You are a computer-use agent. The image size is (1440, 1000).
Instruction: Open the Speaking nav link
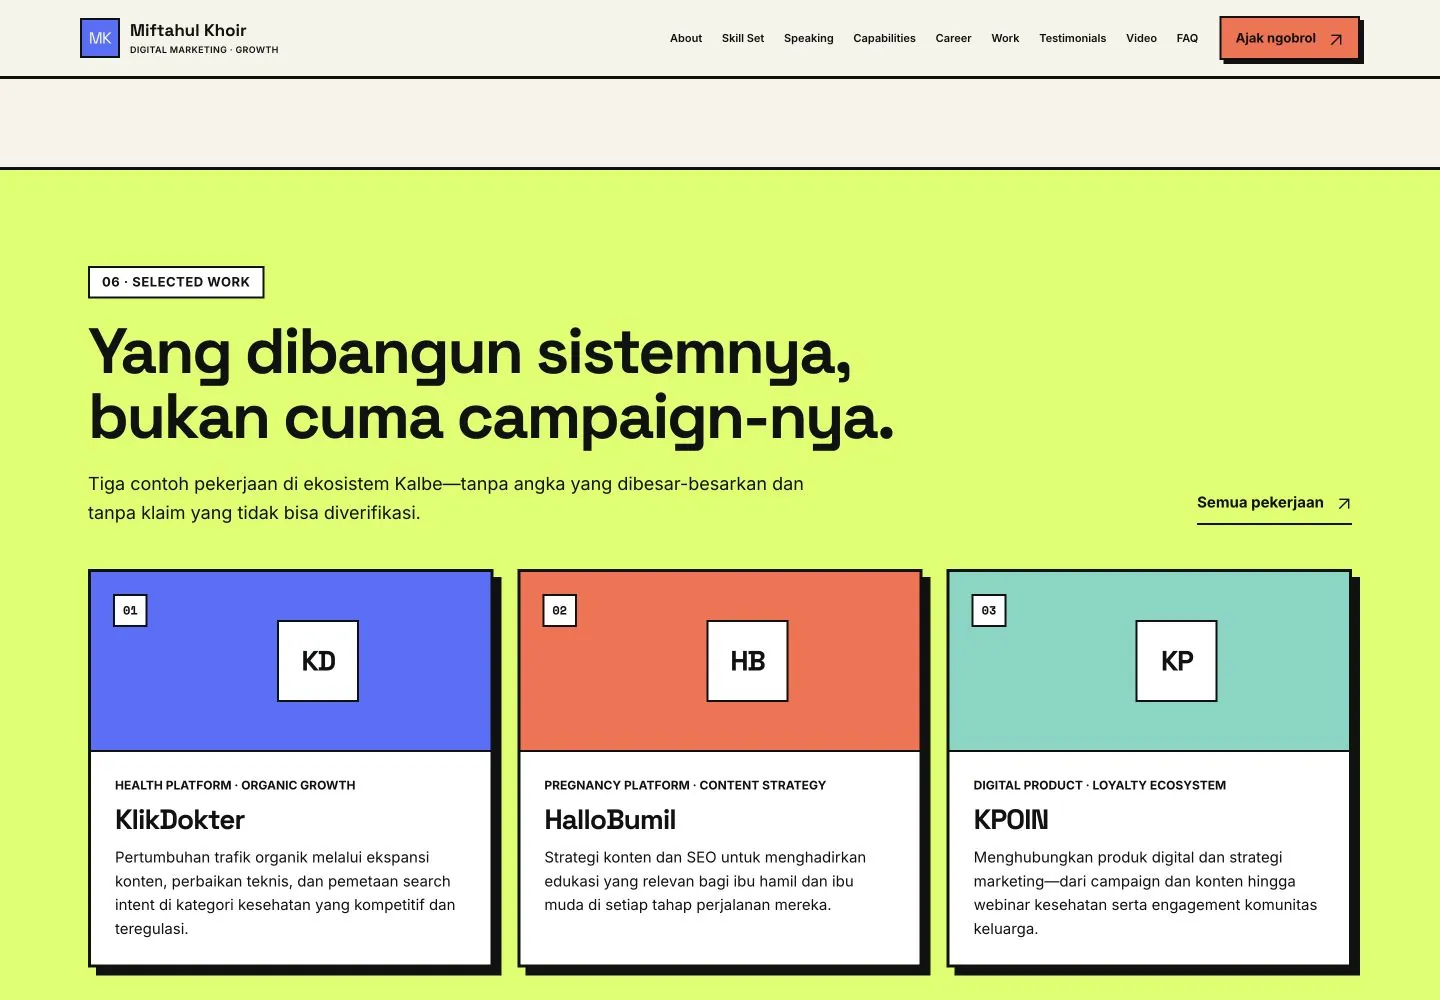click(x=809, y=38)
